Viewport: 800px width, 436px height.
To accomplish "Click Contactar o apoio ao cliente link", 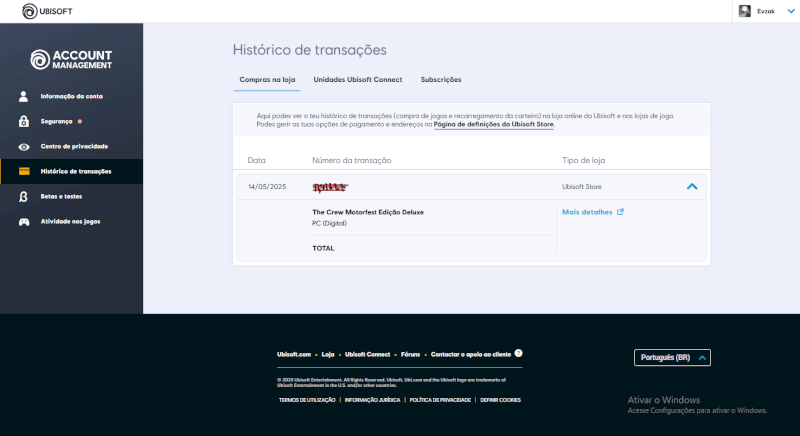I will [x=470, y=354].
